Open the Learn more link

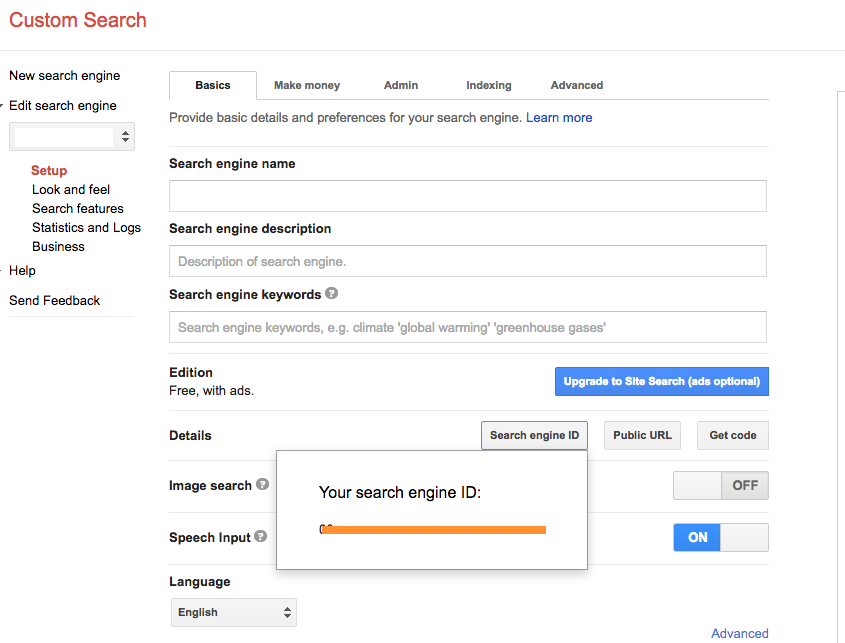[x=559, y=117]
